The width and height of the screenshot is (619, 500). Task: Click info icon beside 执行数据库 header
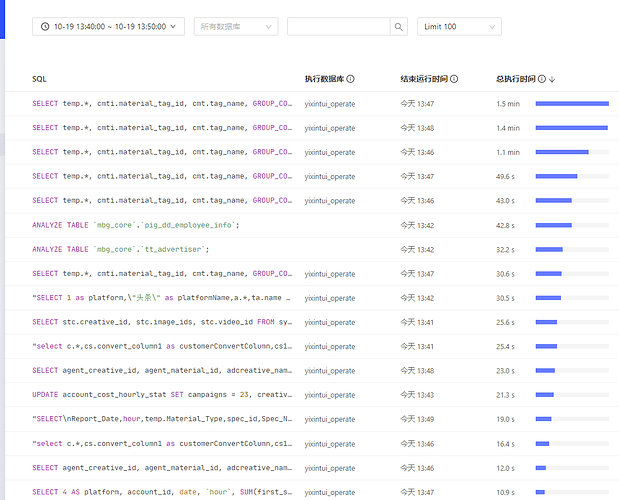pos(350,79)
